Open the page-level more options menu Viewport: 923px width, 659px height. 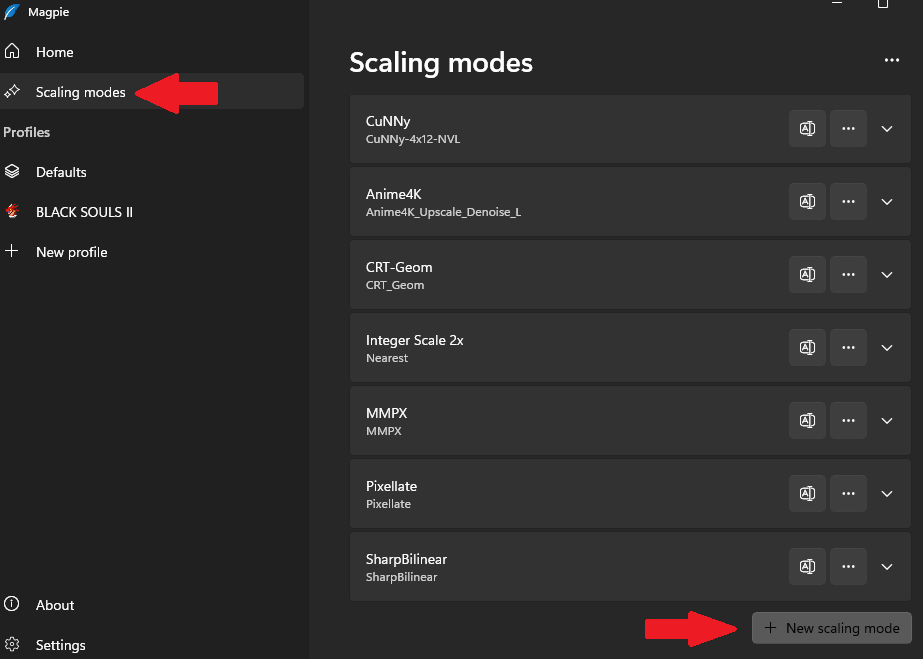tap(892, 61)
